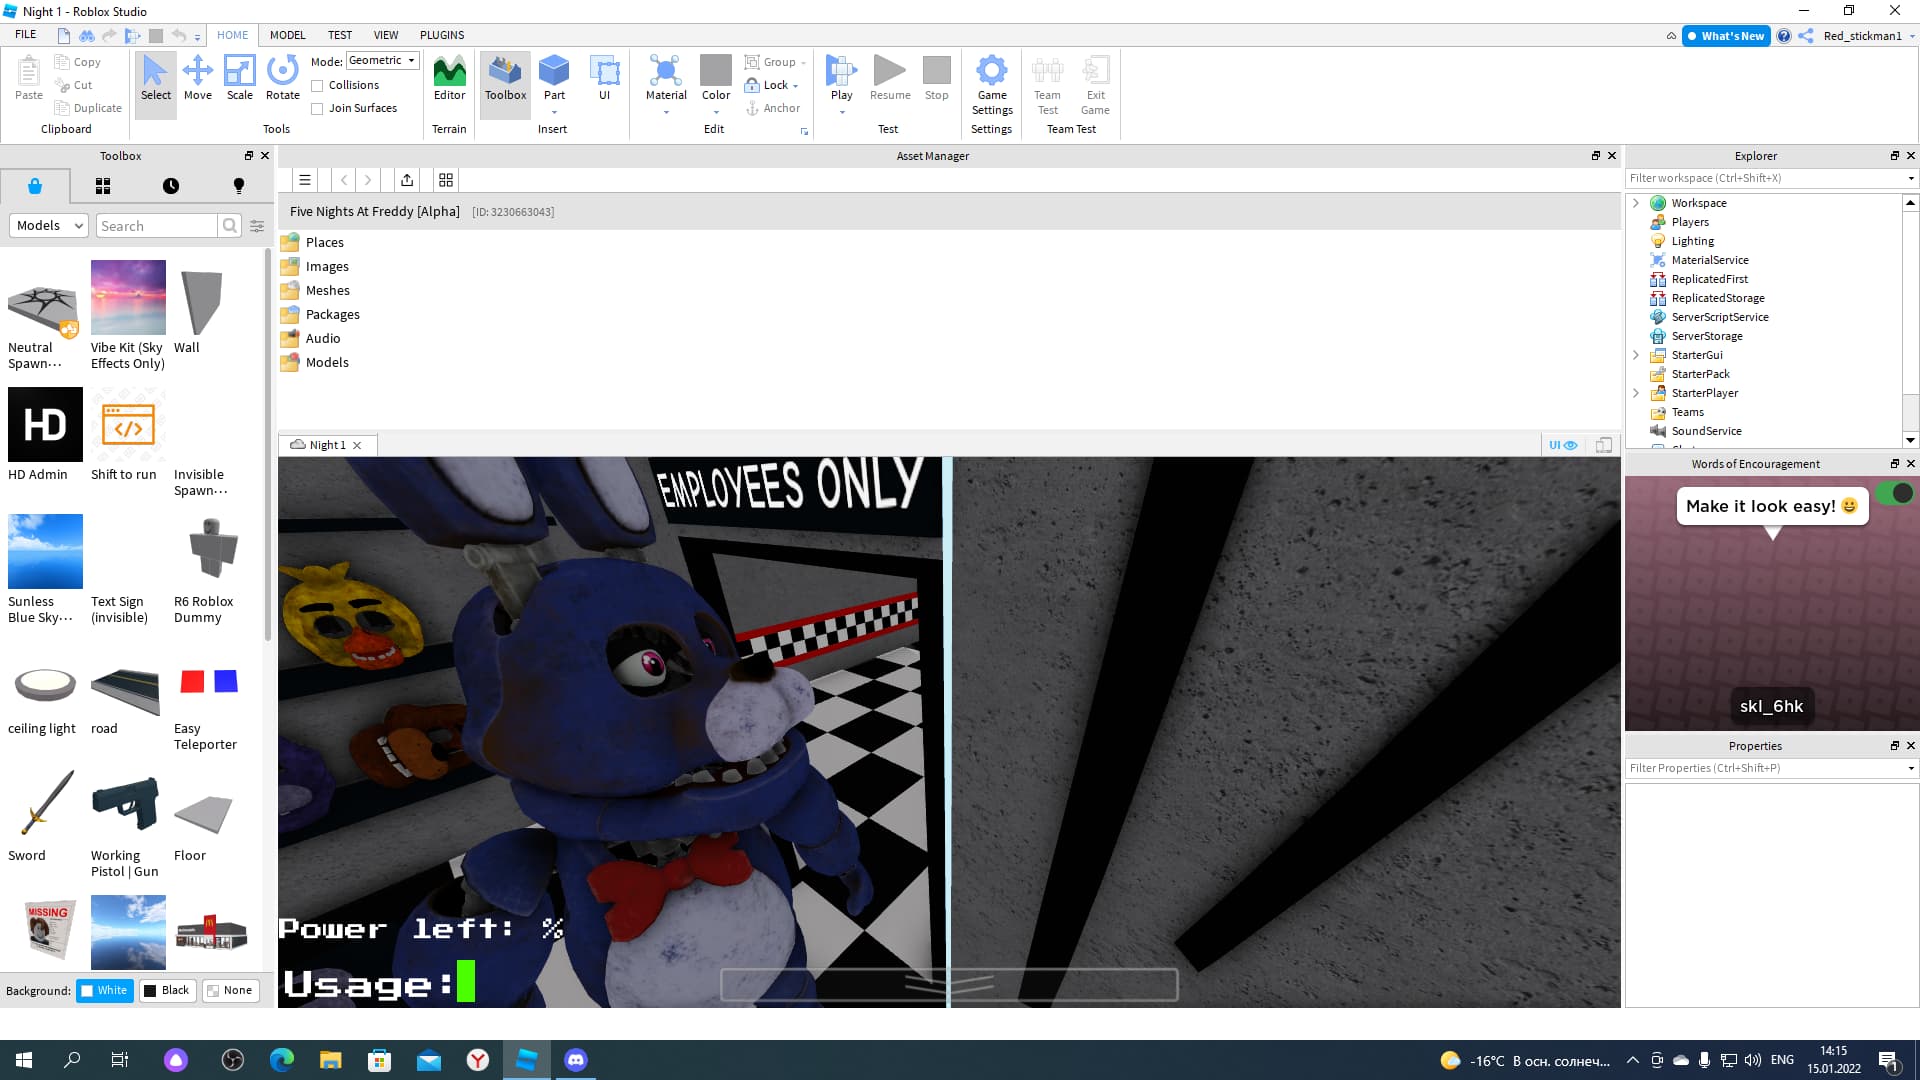The height and width of the screenshot is (1080, 1920).
Task: Click the Toolbox search input field
Action: coord(157,226)
